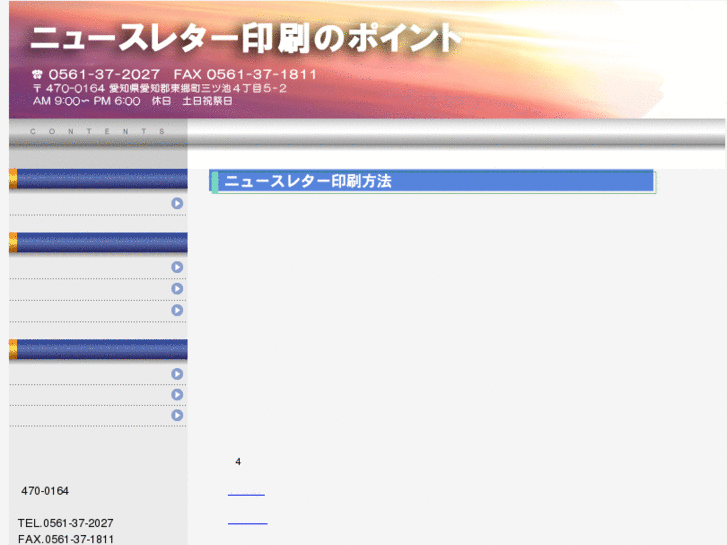
Task: Click the ニュースレター印刷方法 heading
Action: (308, 181)
